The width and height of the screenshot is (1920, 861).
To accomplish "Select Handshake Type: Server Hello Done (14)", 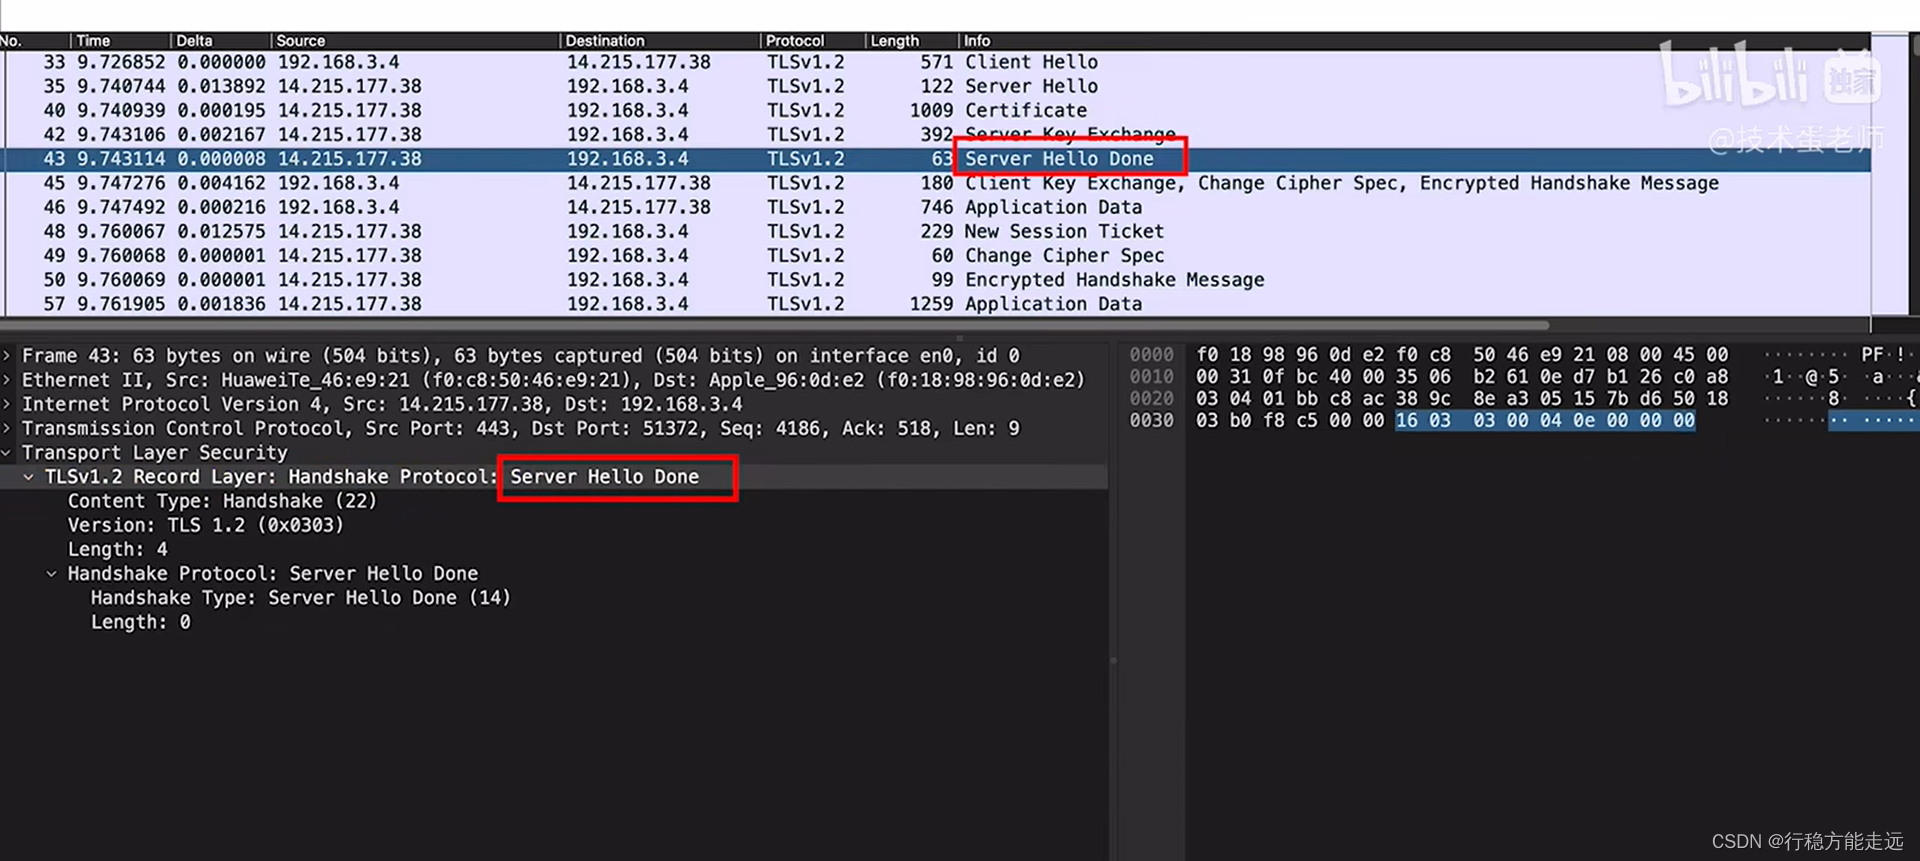I will click(301, 598).
